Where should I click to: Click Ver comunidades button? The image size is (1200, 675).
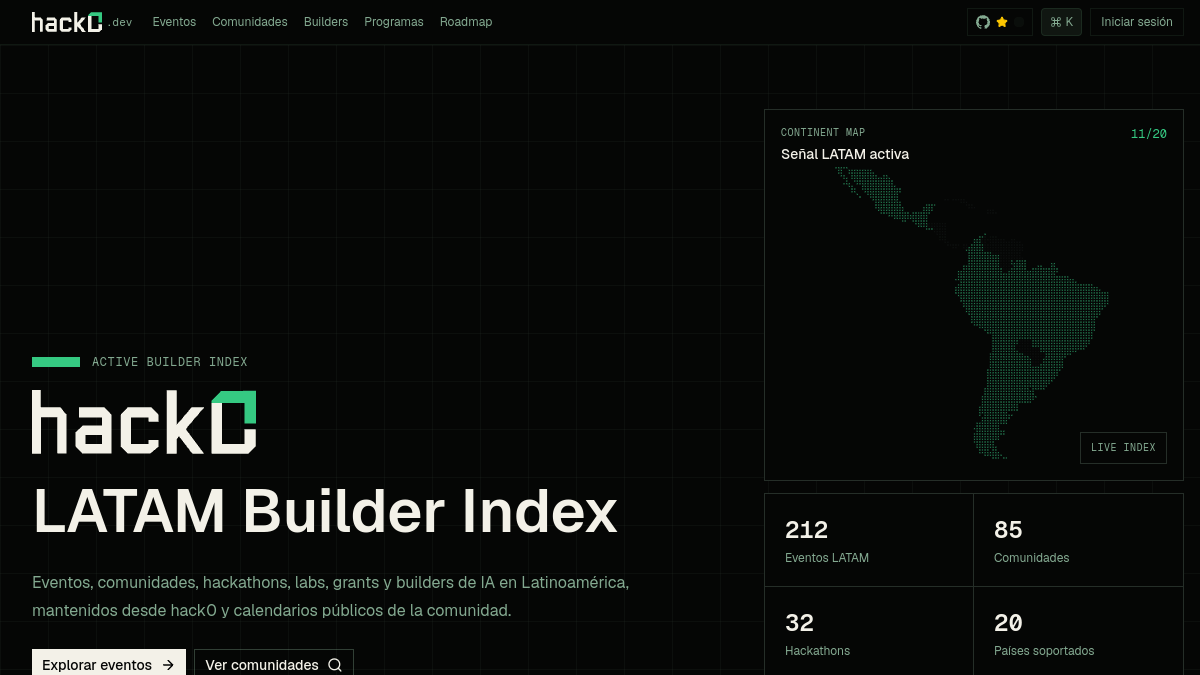274,664
